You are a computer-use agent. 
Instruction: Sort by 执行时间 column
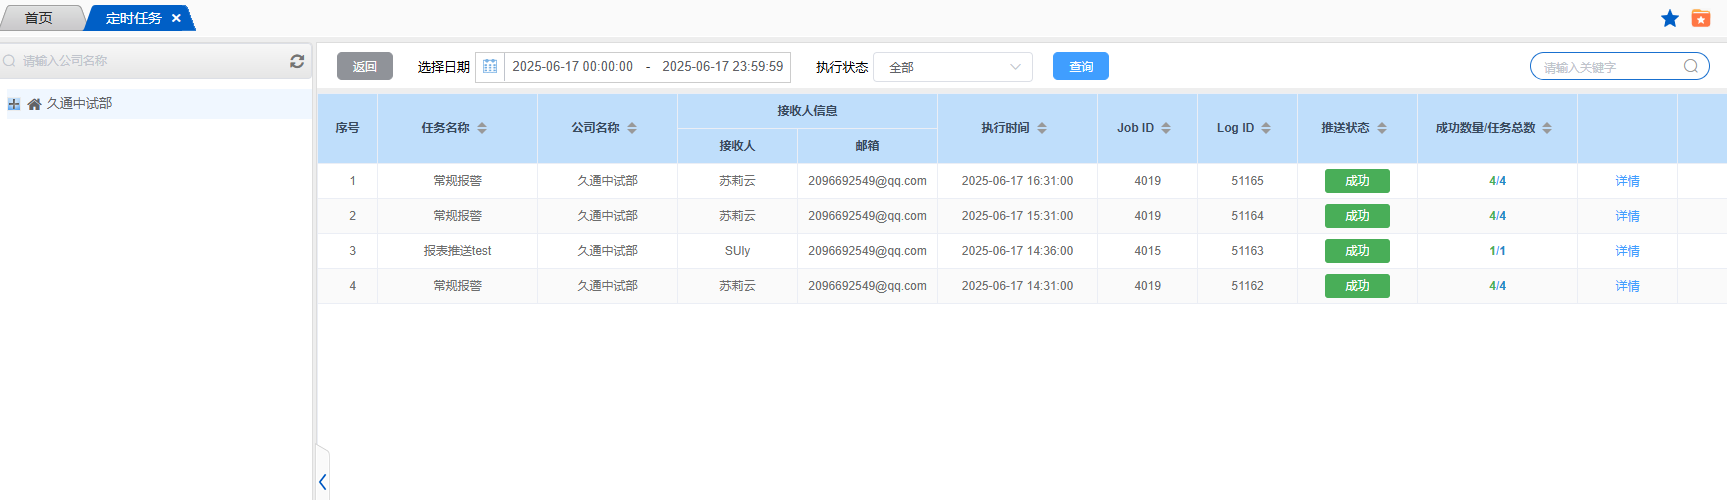pos(1042,128)
